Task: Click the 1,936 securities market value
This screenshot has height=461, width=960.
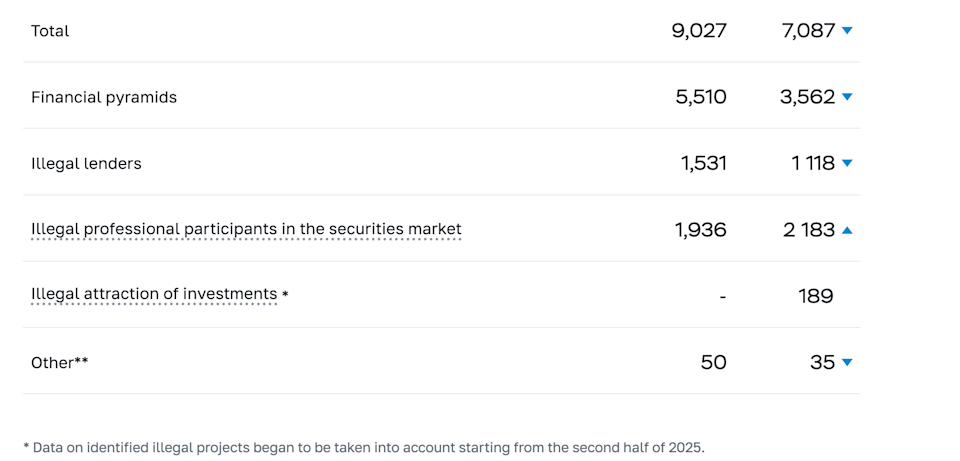Action: pyautogui.click(x=701, y=230)
